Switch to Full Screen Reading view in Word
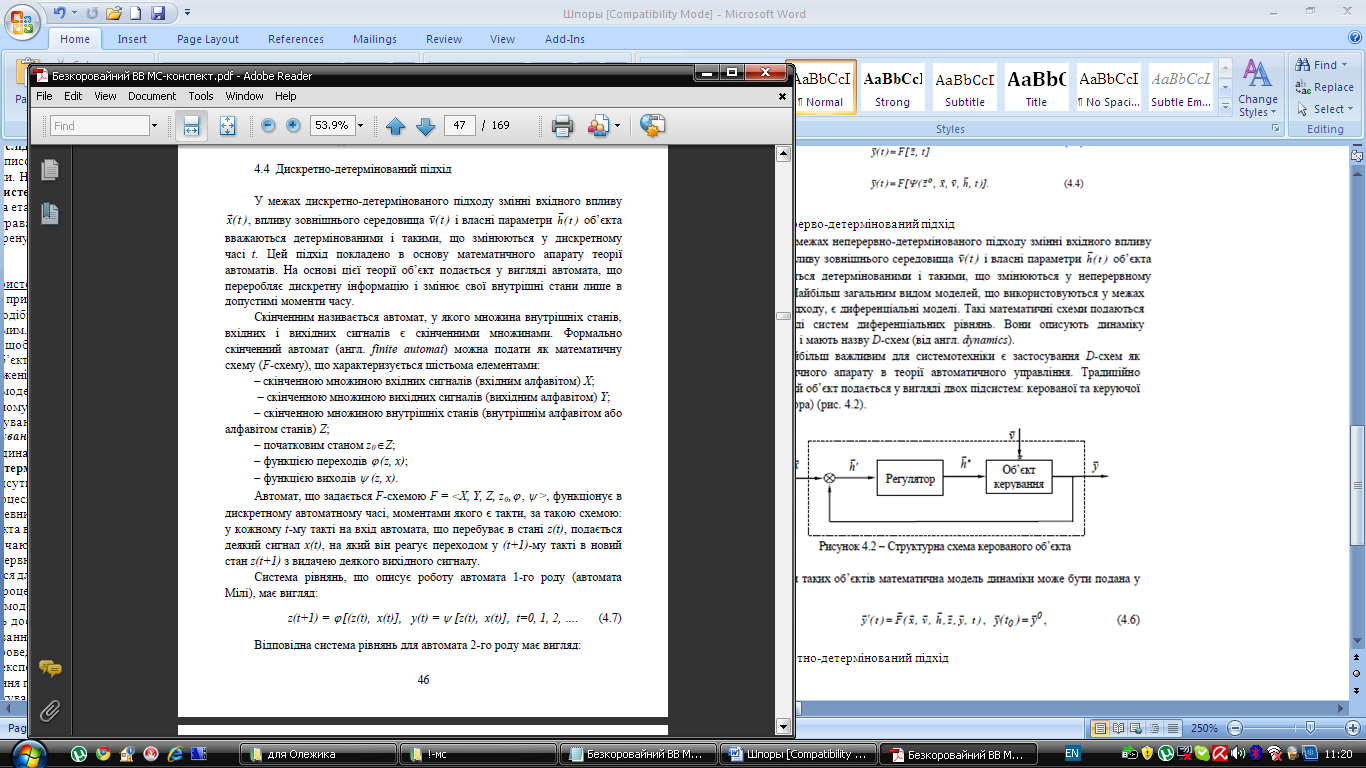 coord(1120,728)
